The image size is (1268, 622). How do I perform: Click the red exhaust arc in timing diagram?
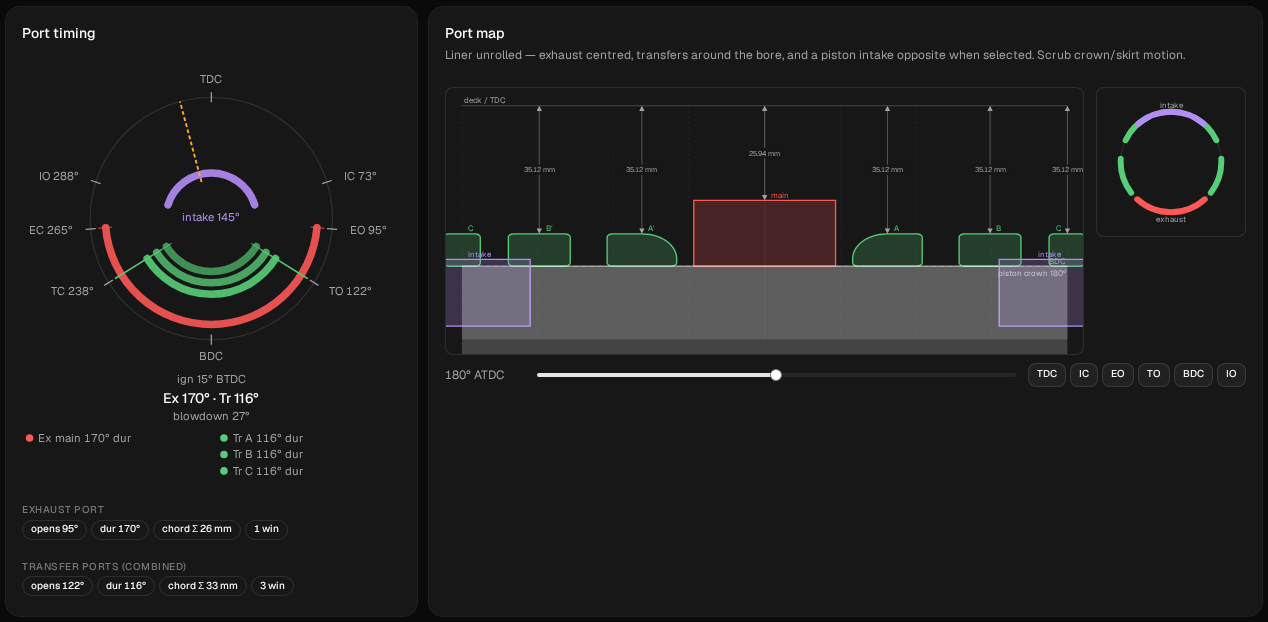pos(211,323)
